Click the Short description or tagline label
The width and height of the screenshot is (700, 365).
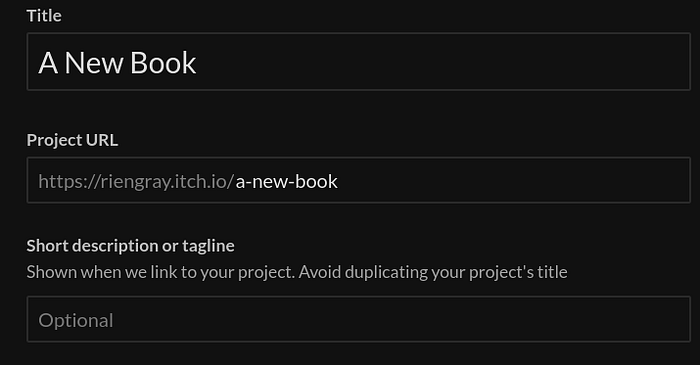(130, 246)
